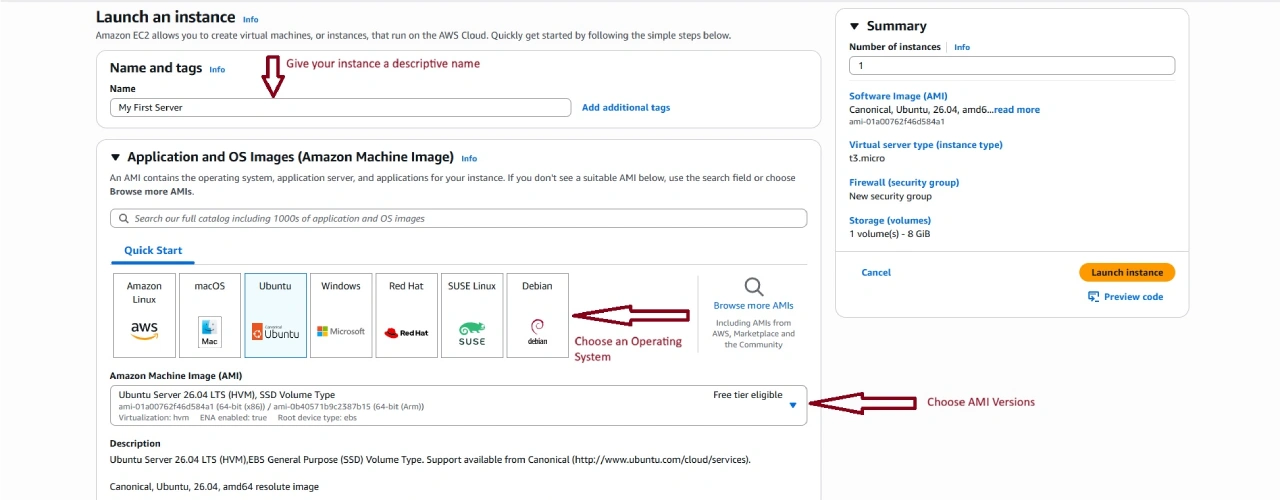Click the Cancel button in Summary
Image resolution: width=1280 pixels, height=500 pixels.
click(876, 272)
